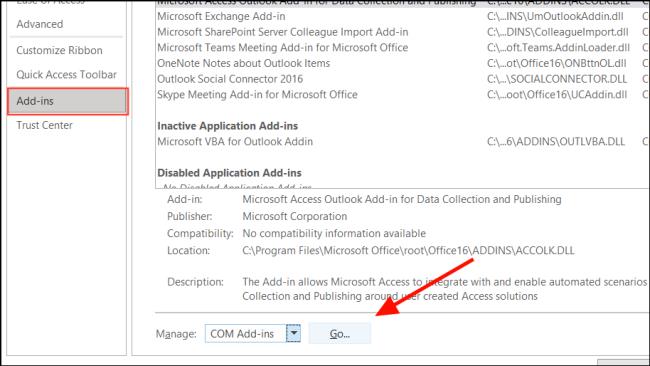Screen dimensions: 650x366
Task: Select Outlook Social Connector 2016 entry
Action: [230, 79]
